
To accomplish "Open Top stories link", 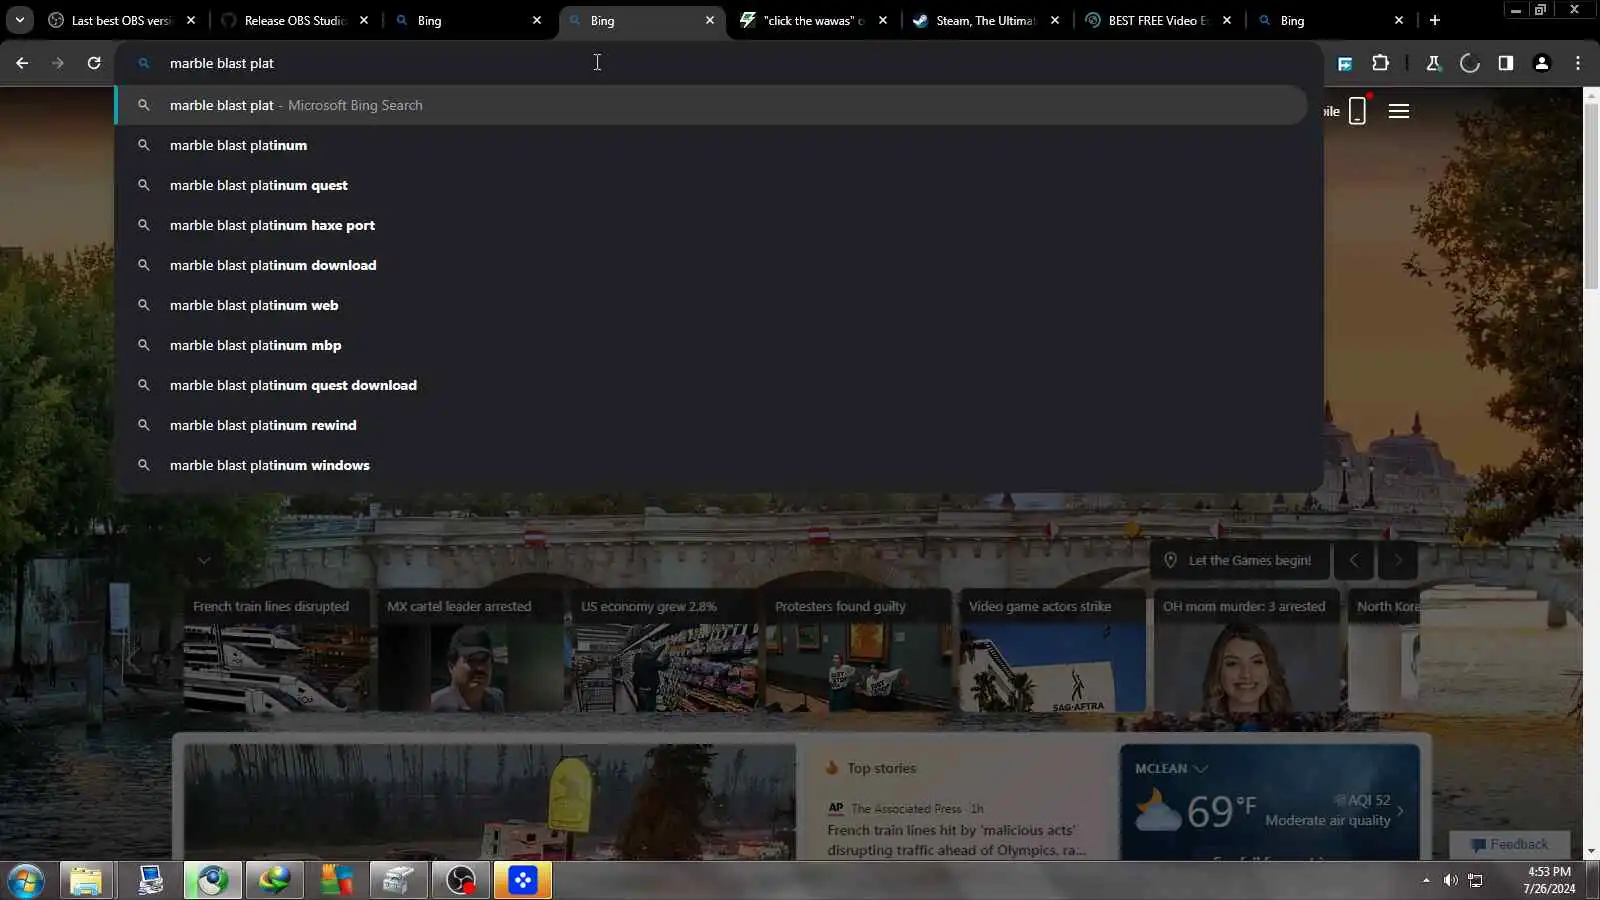I will [881, 768].
